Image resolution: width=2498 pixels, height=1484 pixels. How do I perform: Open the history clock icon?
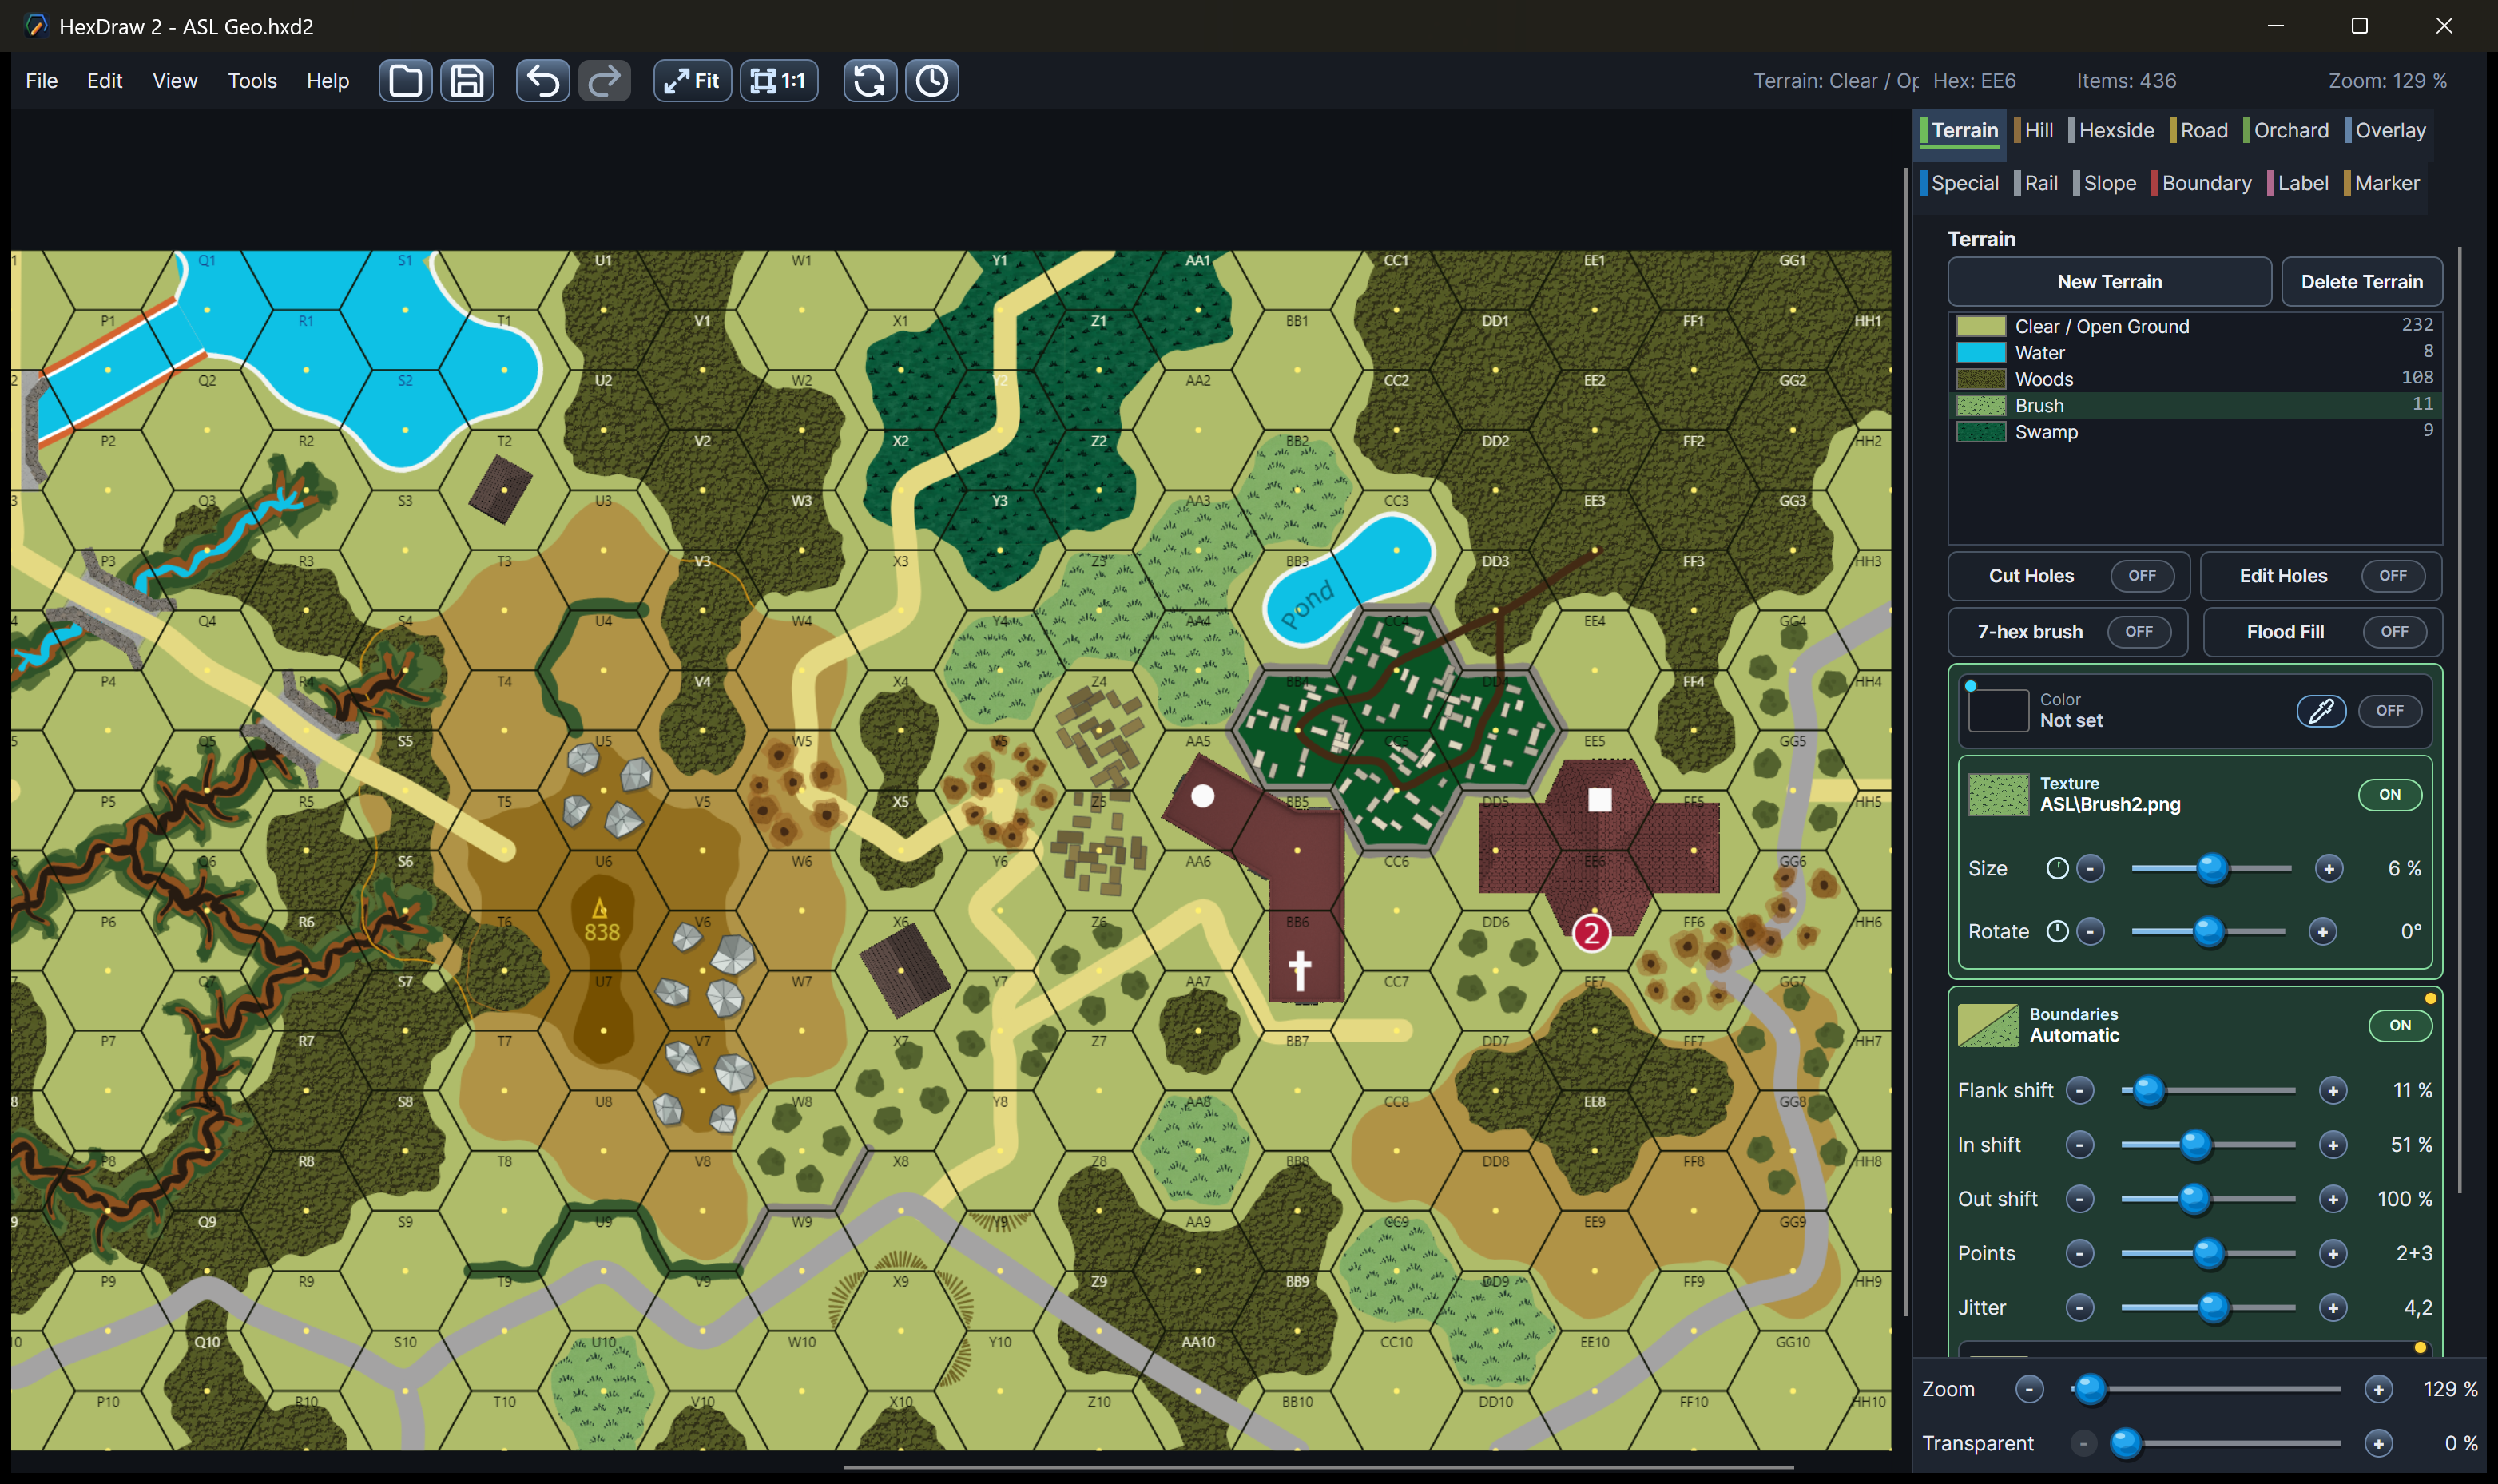click(932, 81)
